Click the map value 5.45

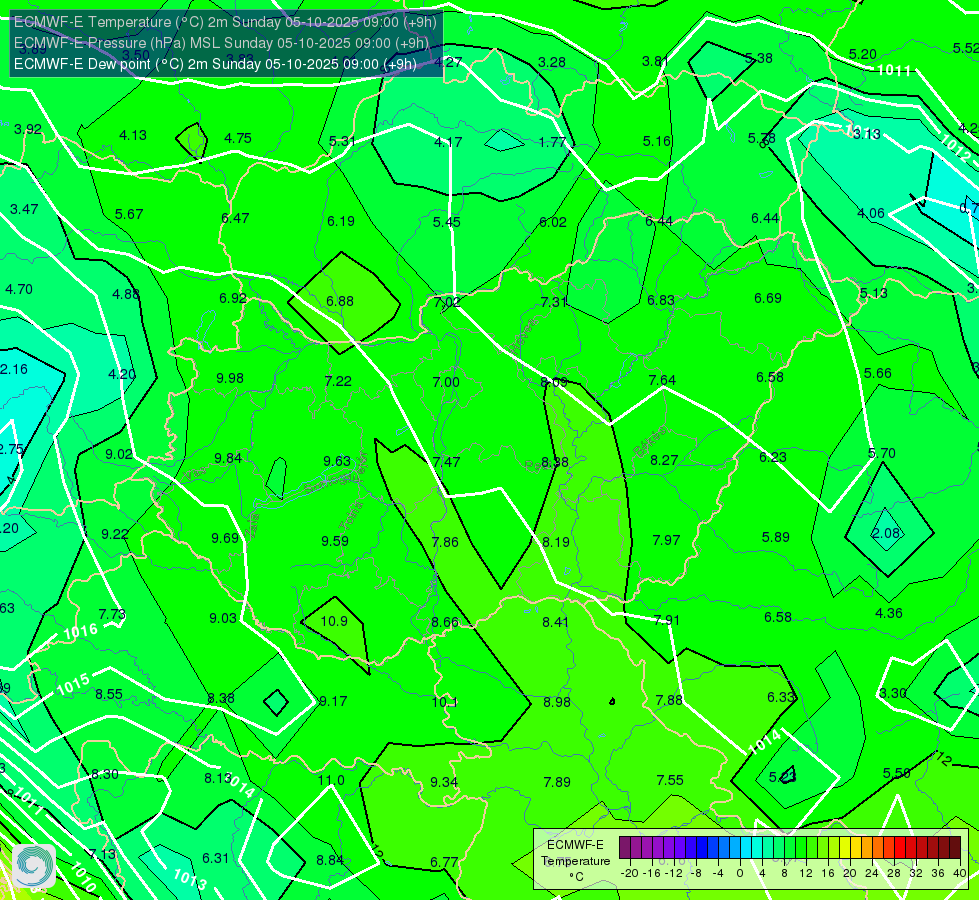(446, 222)
